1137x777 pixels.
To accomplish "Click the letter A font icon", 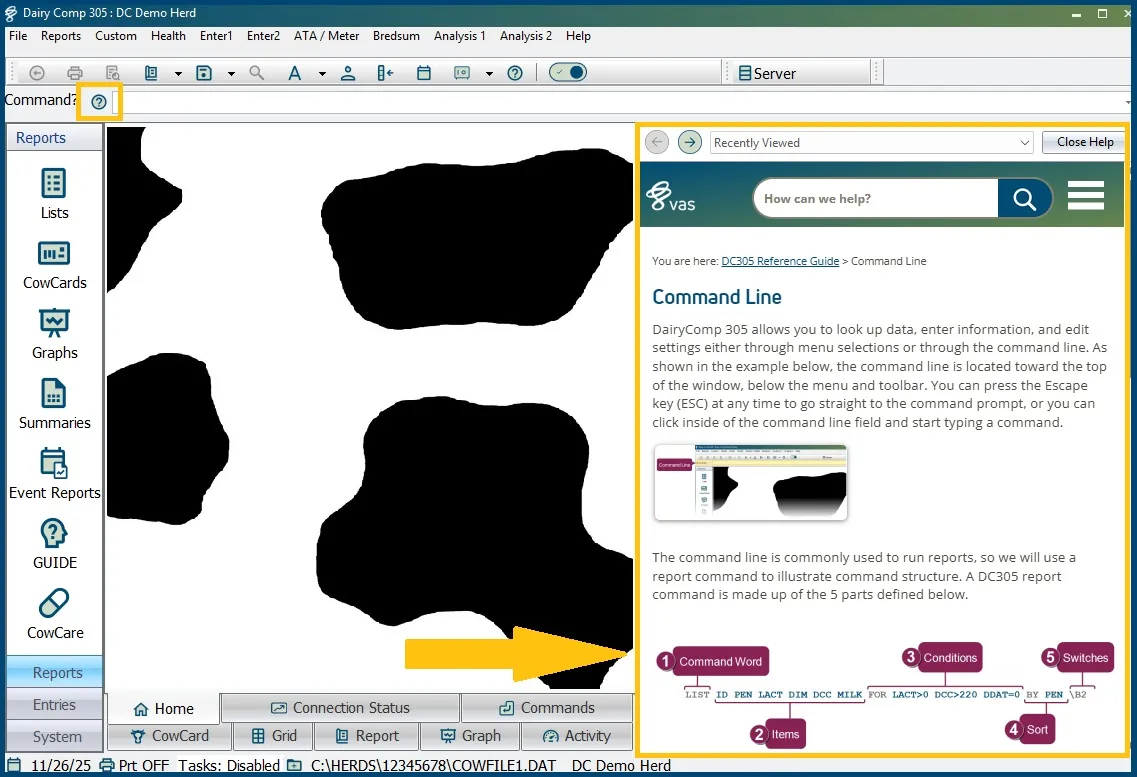I will (294, 72).
